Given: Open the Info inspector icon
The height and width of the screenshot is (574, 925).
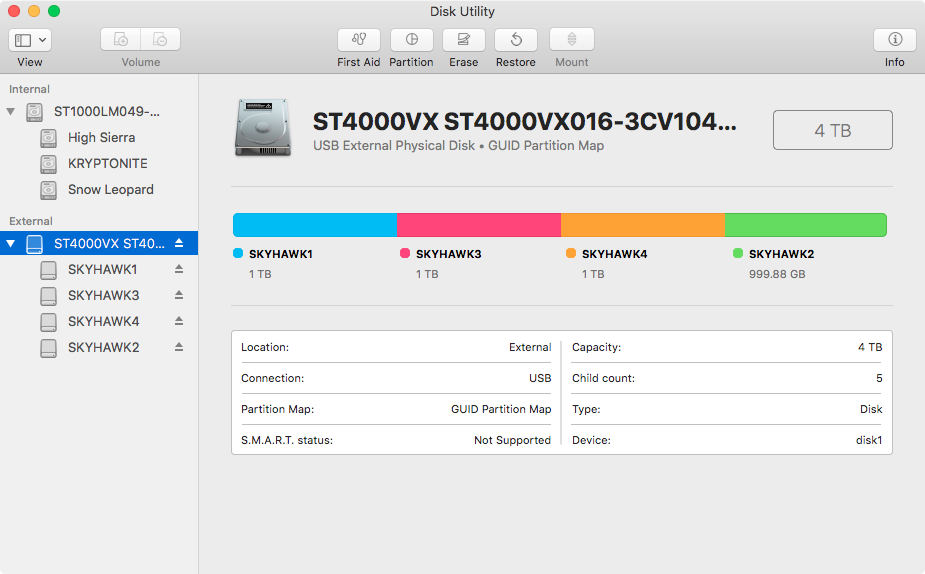Looking at the screenshot, I should [x=895, y=40].
